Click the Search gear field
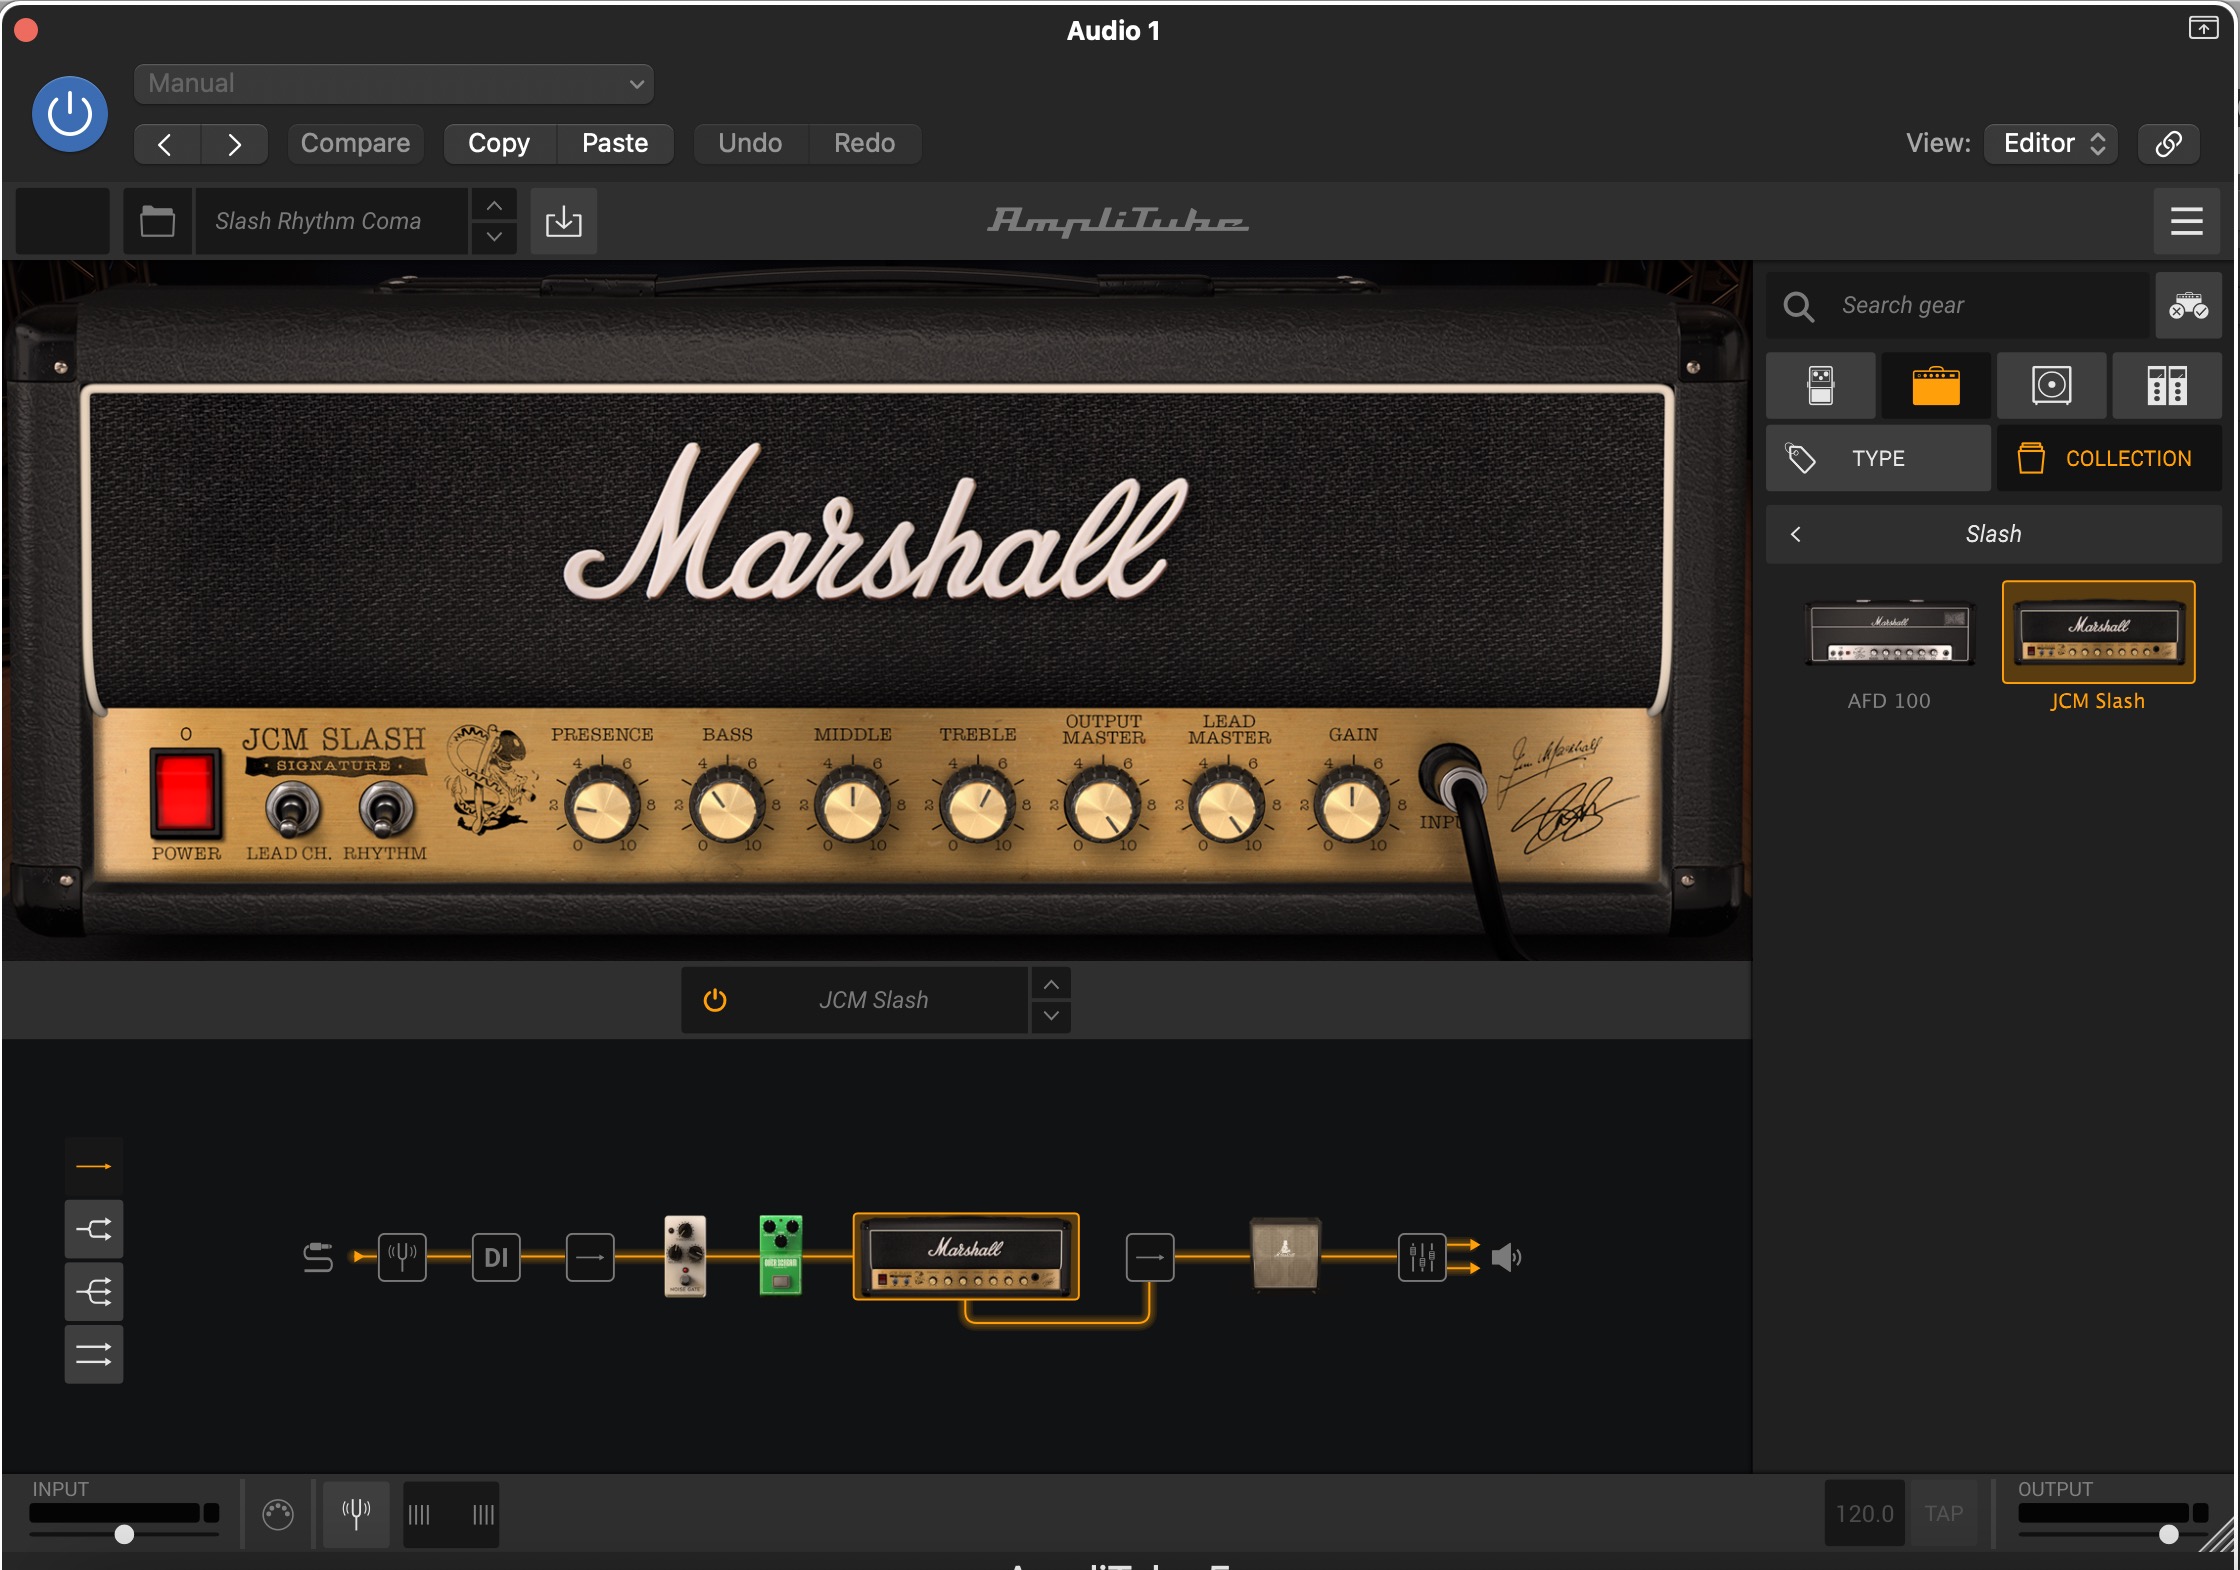Image resolution: width=2240 pixels, height=1570 pixels. 1958,306
